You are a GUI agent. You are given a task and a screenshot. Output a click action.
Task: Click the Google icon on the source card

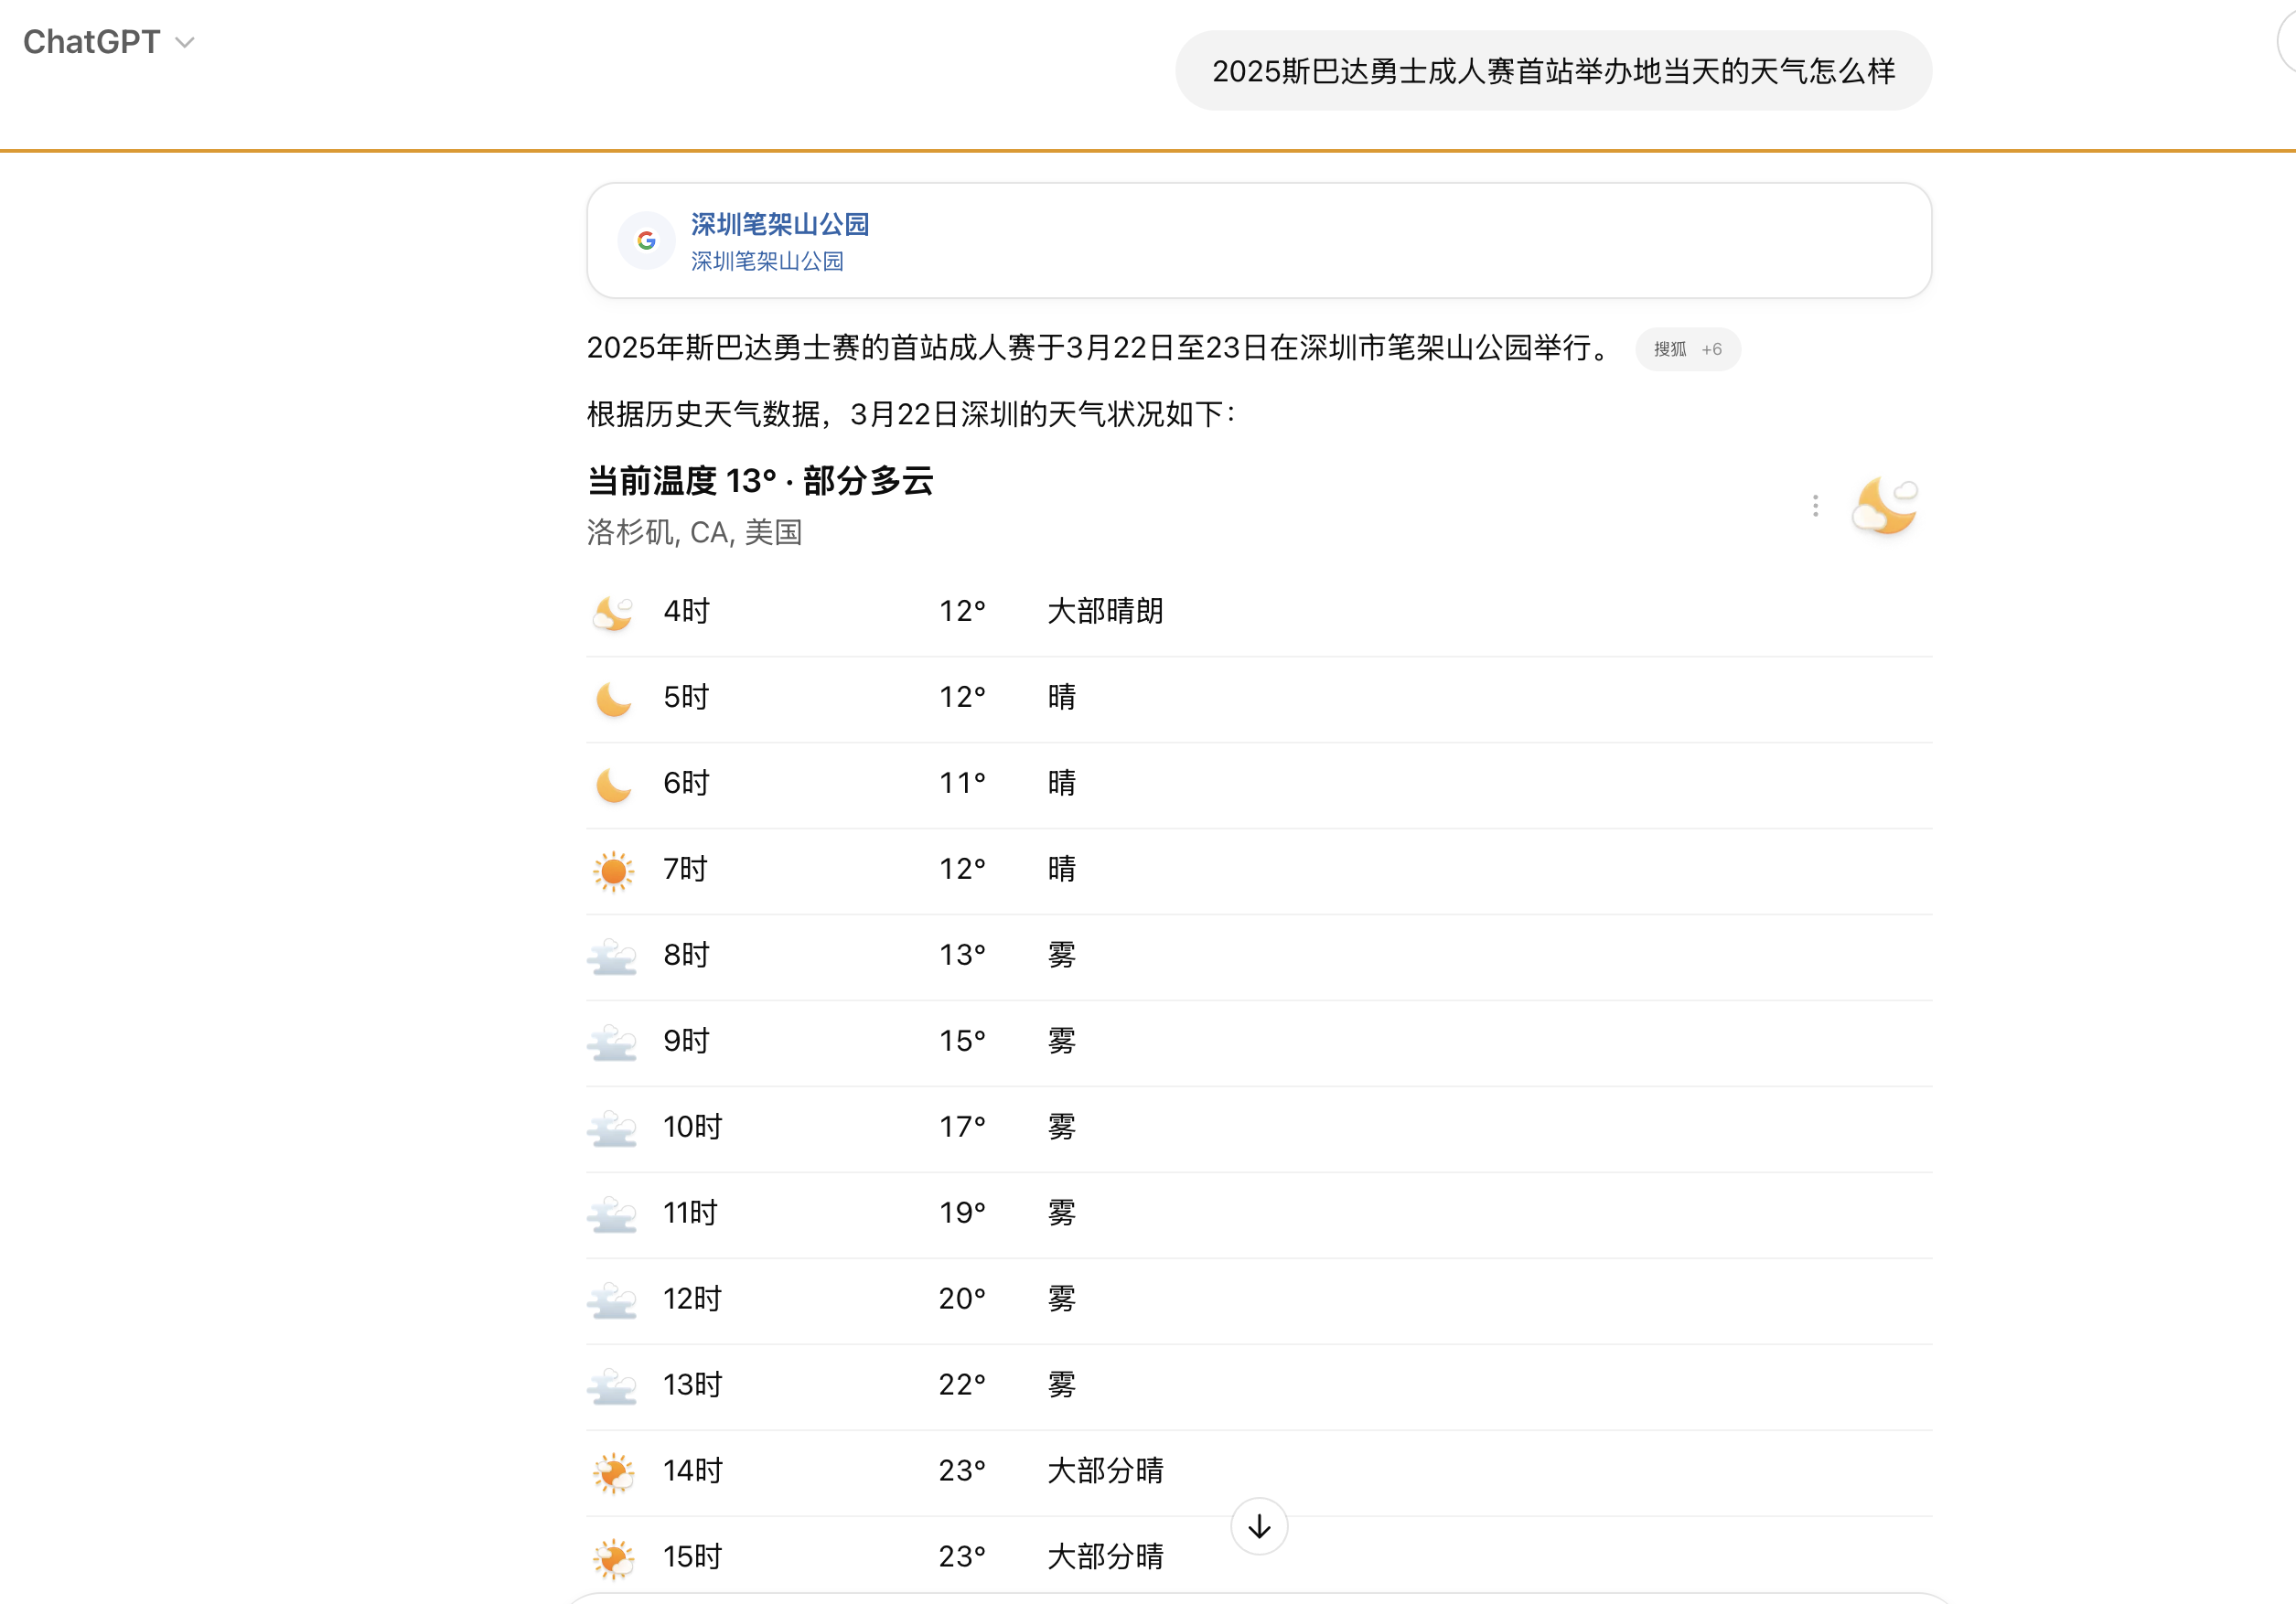click(646, 240)
